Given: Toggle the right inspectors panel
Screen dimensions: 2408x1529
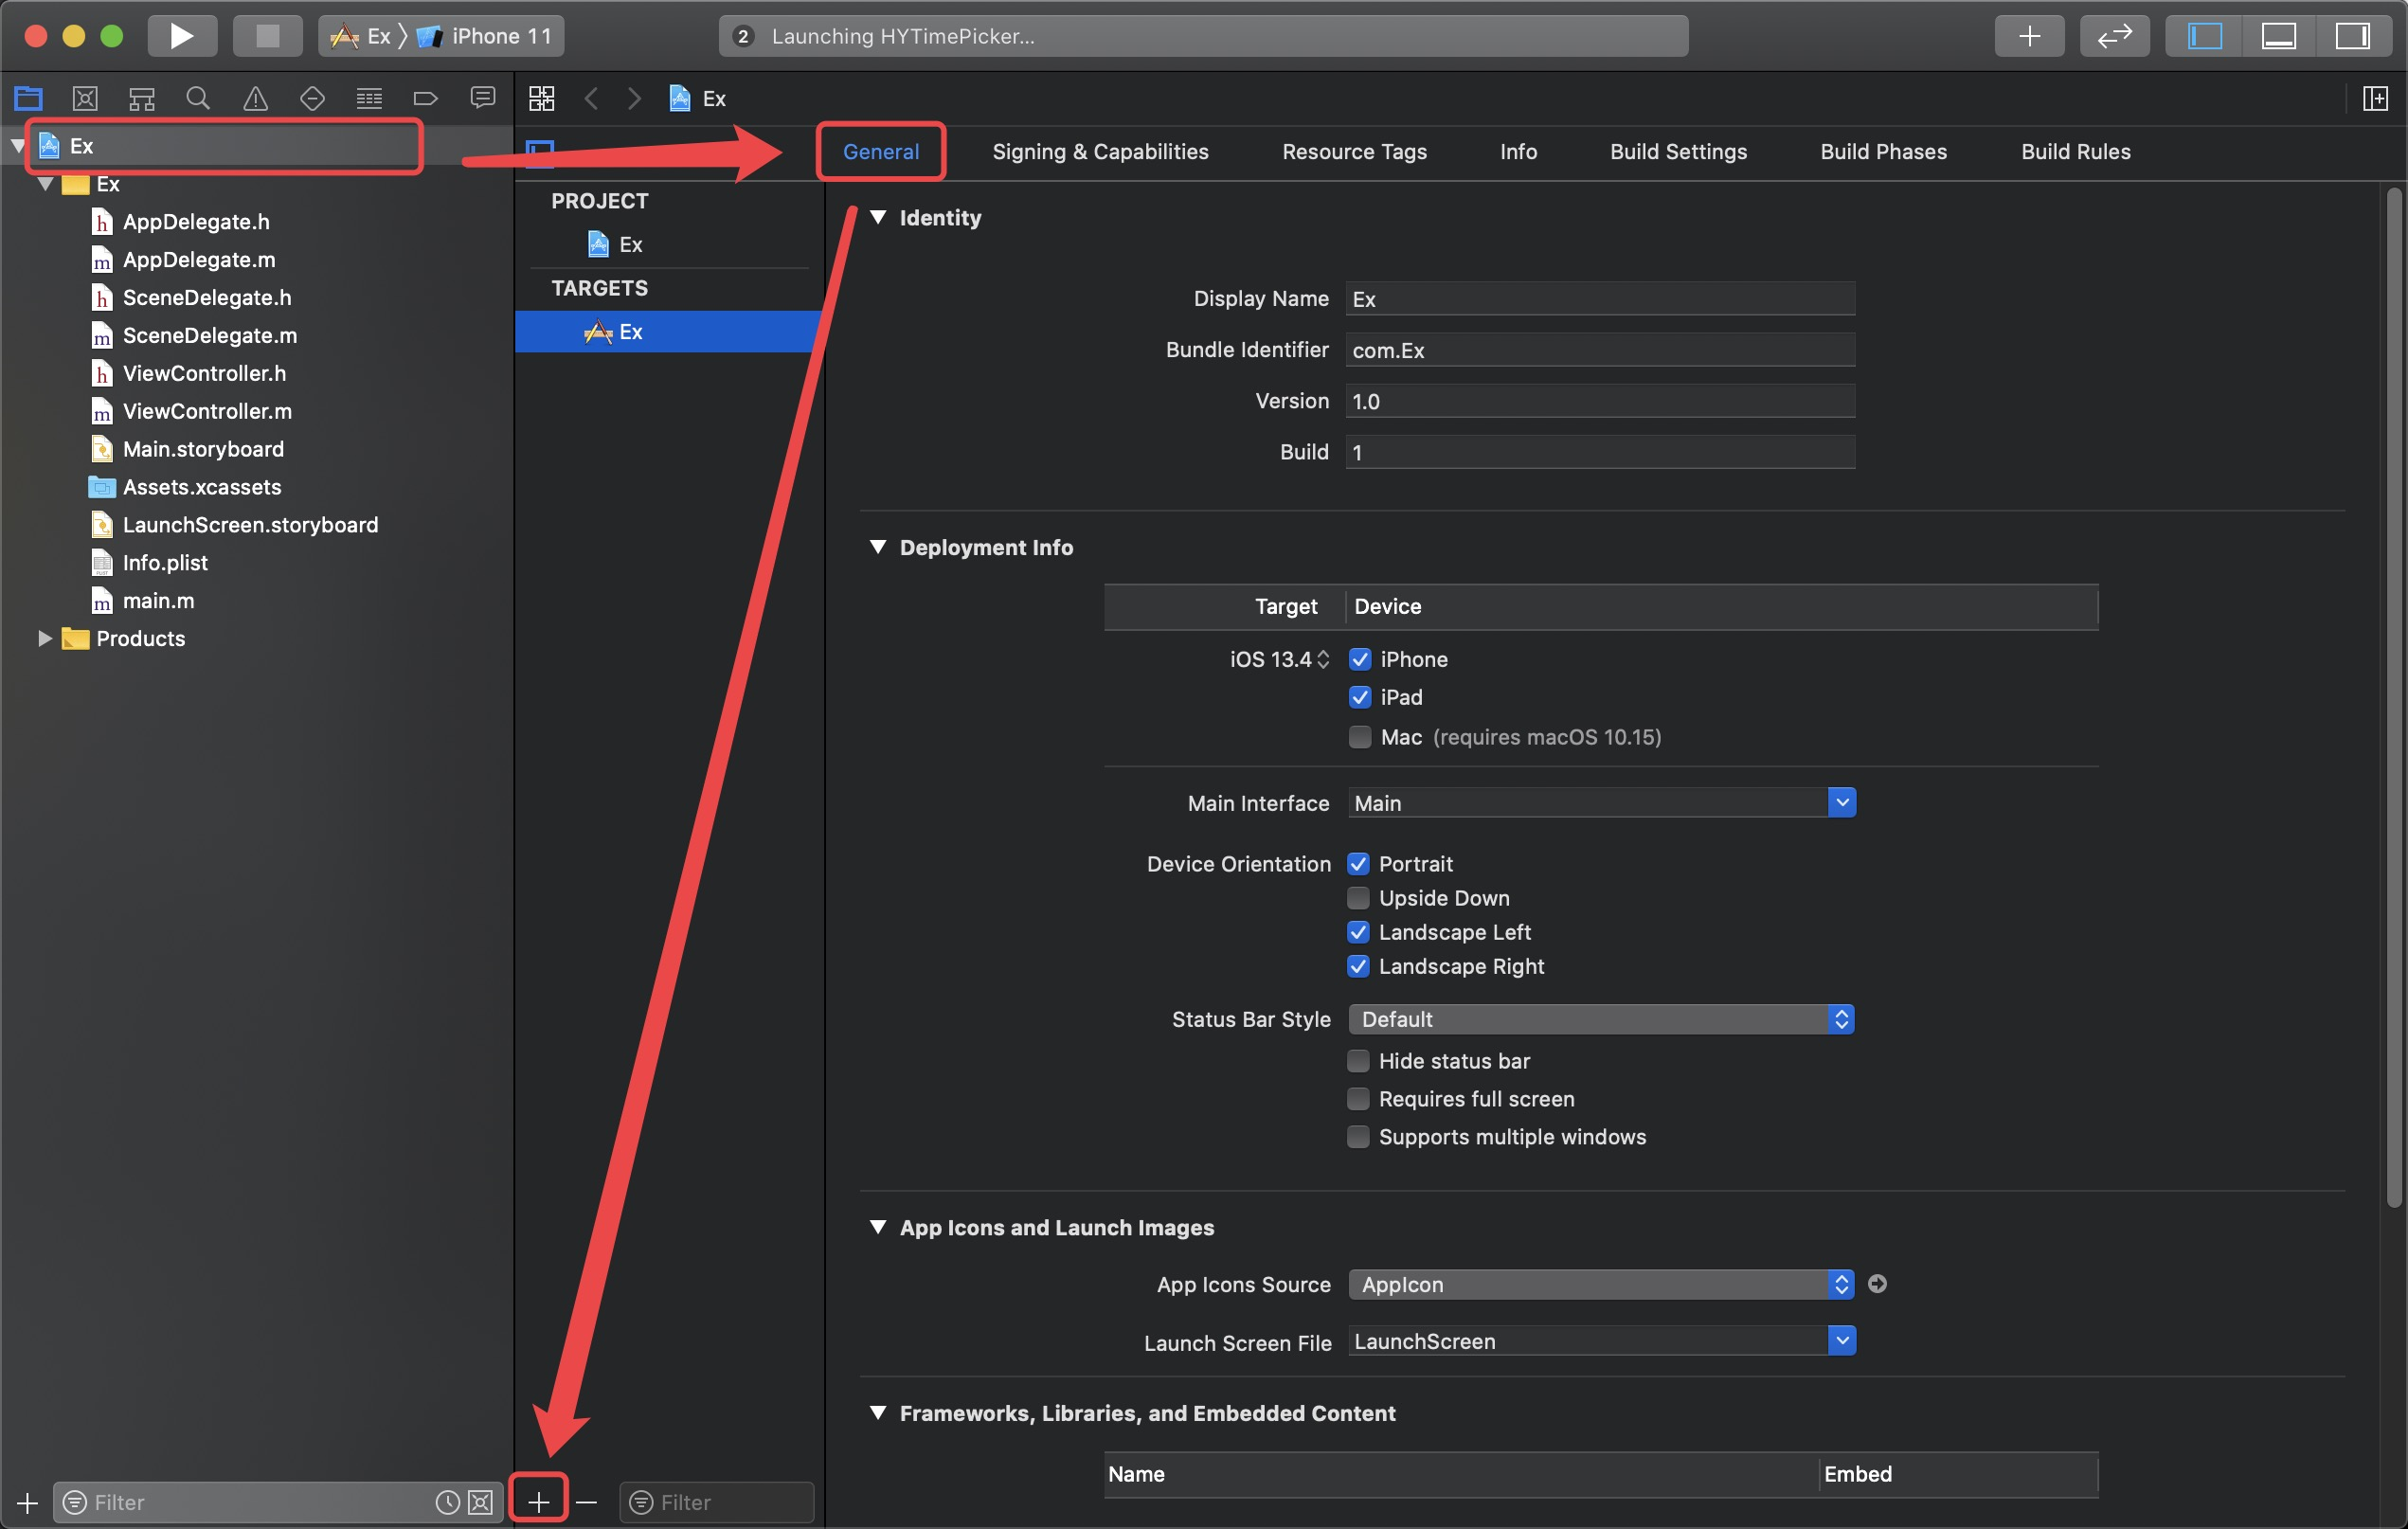Looking at the screenshot, I should 2351,36.
